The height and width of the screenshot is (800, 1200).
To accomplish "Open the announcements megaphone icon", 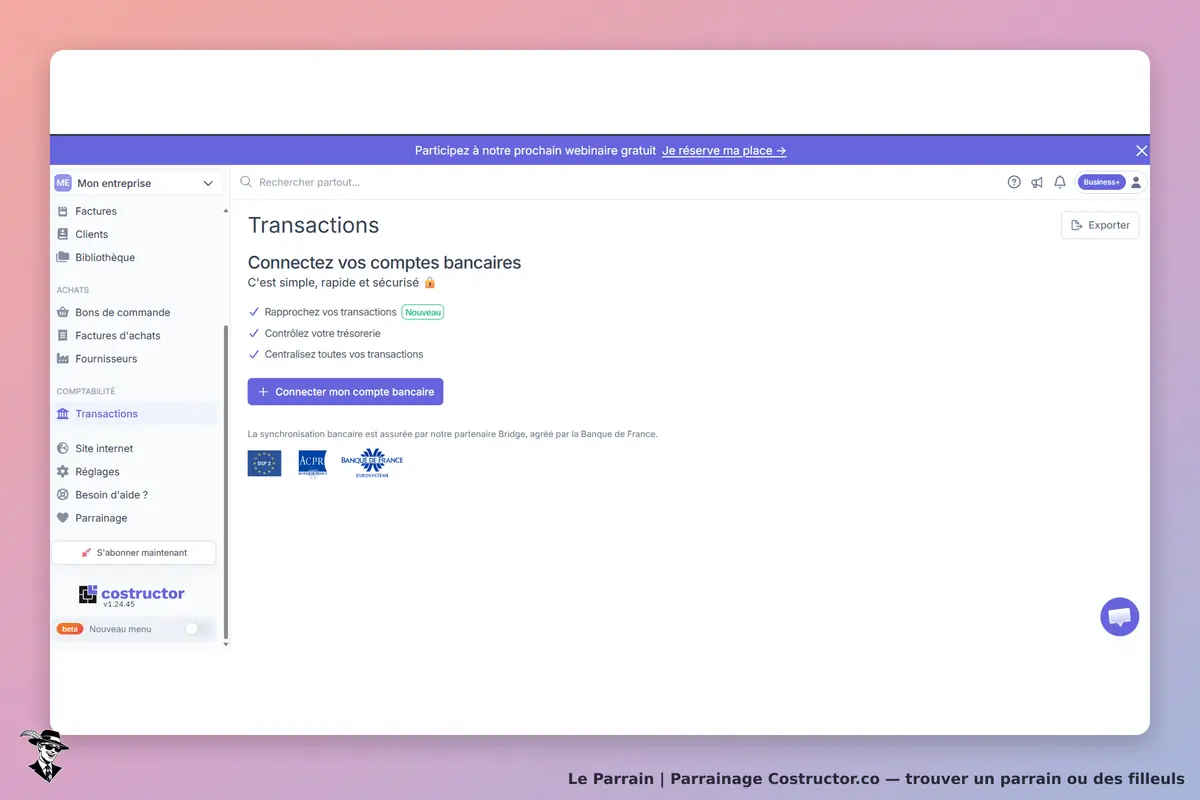I will 1037,182.
